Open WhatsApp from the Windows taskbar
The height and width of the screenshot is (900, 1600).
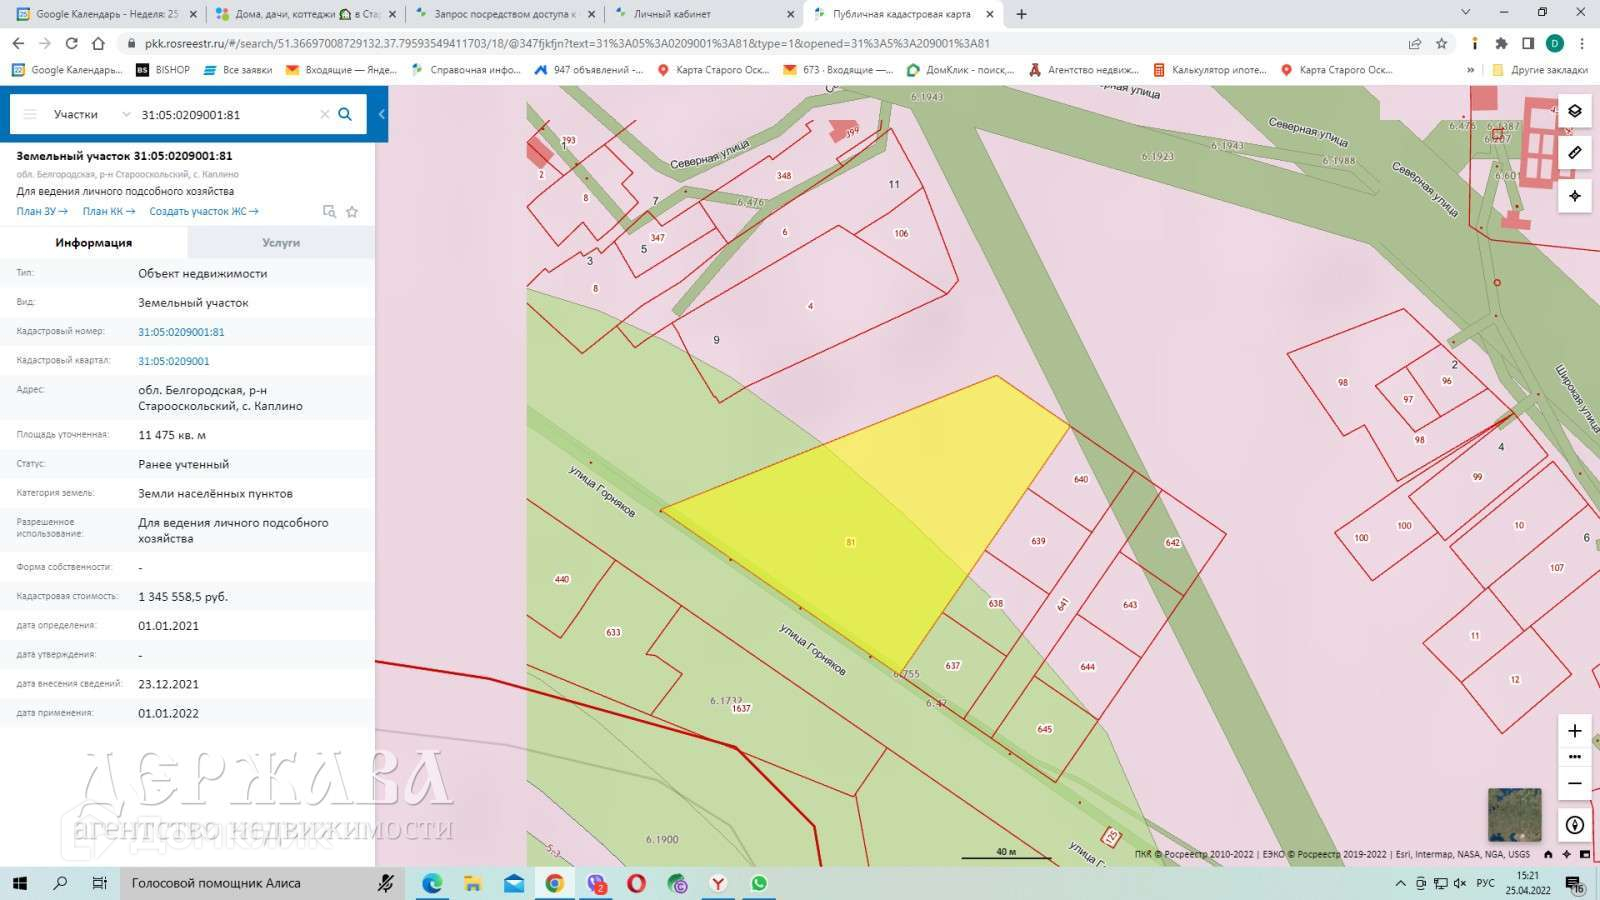click(759, 883)
